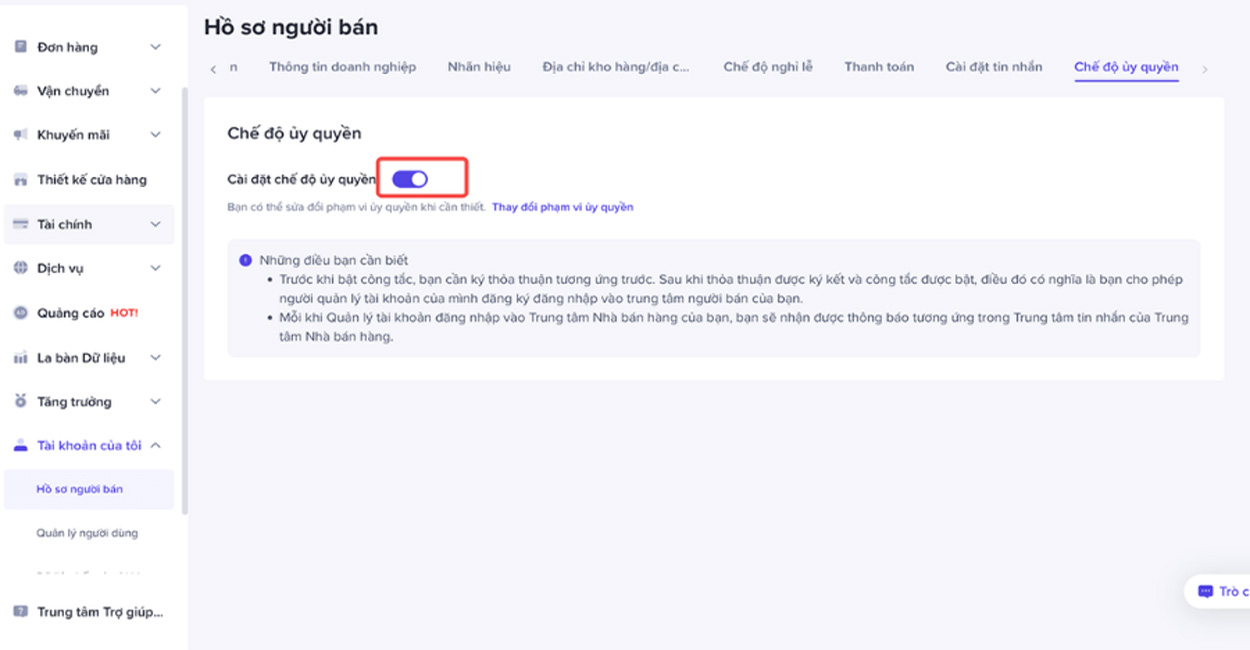Click the Tăng trưởng medal icon
Viewport: 1250px width, 650px height.
point(20,401)
